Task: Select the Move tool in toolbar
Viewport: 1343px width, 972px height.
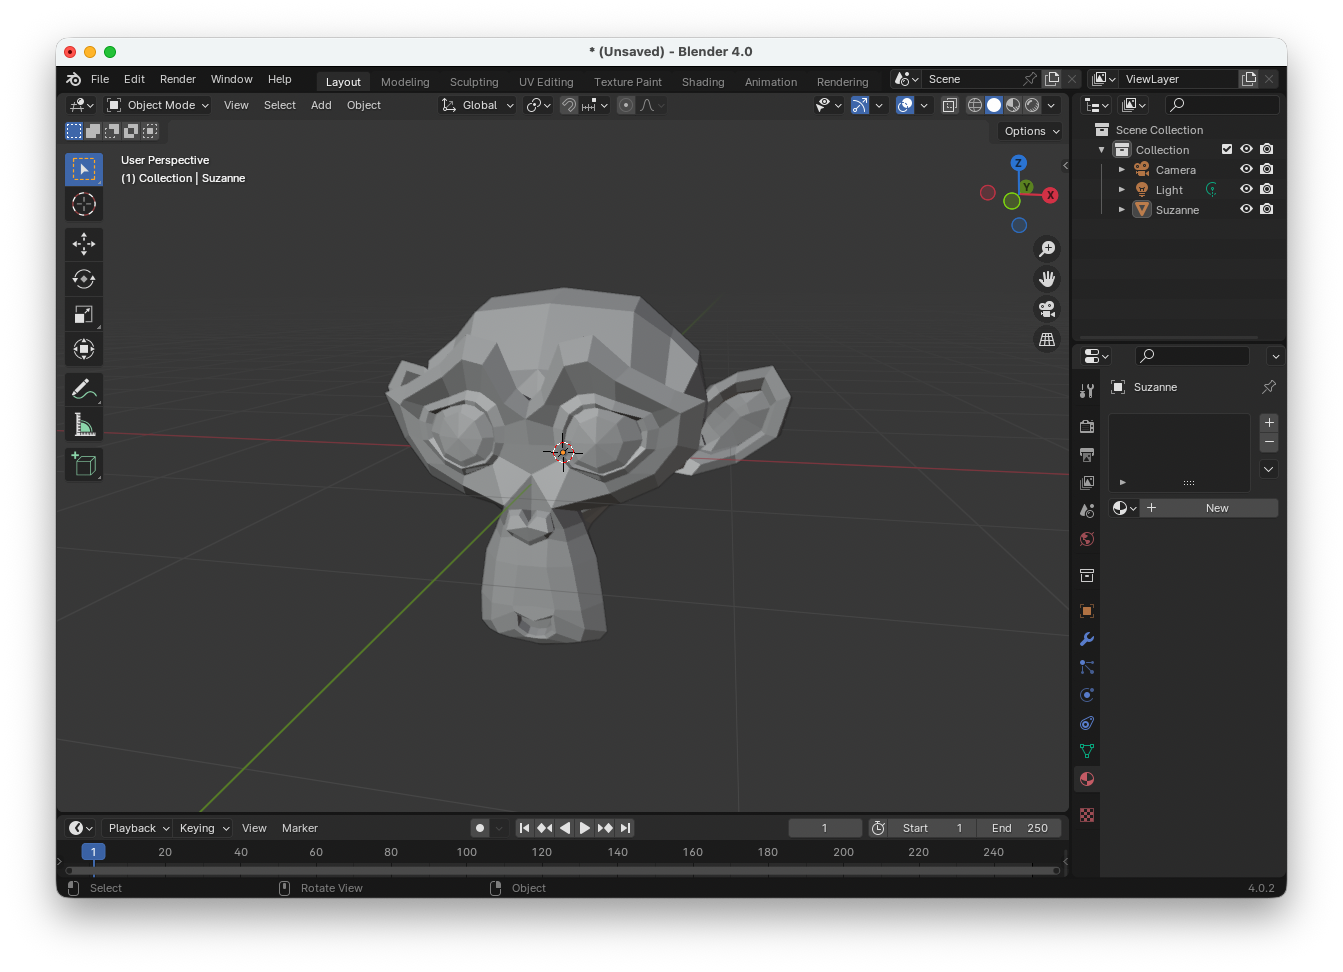Action: tap(84, 244)
